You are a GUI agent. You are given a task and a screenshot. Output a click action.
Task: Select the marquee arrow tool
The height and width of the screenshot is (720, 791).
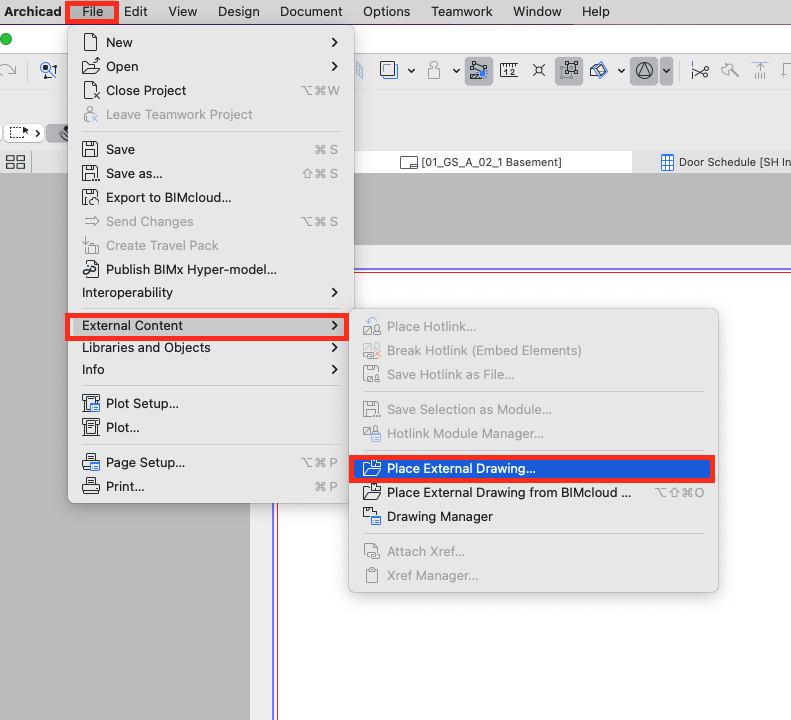(x=22, y=132)
